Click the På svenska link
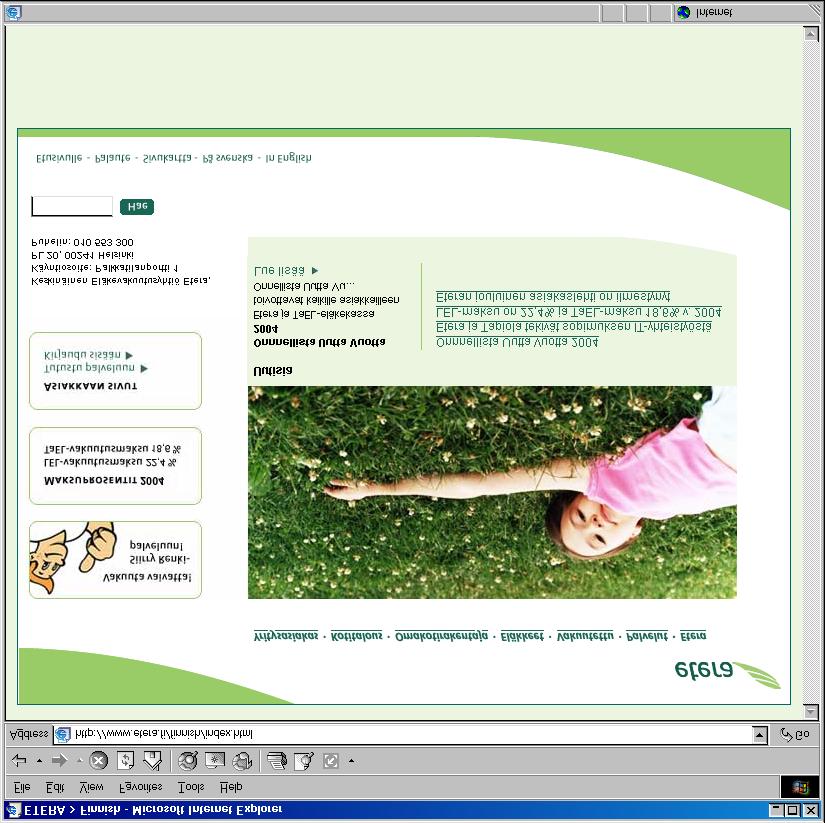 coord(227,158)
